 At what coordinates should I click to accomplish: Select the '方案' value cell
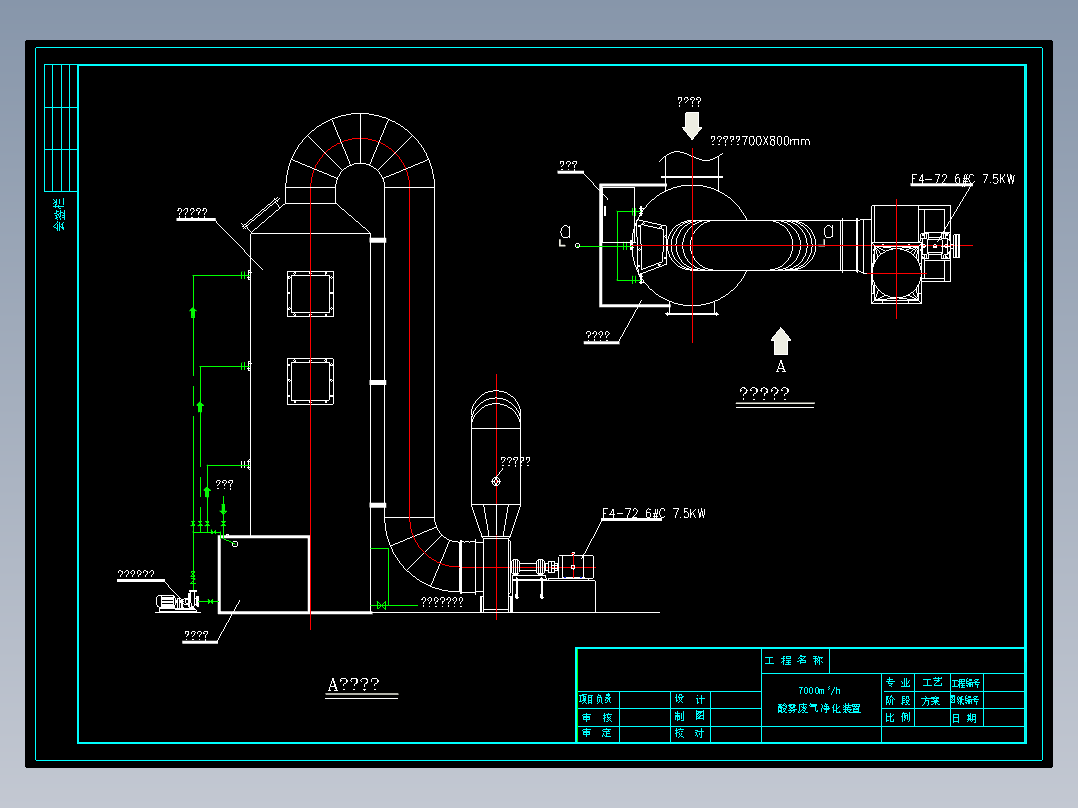[x=931, y=701]
